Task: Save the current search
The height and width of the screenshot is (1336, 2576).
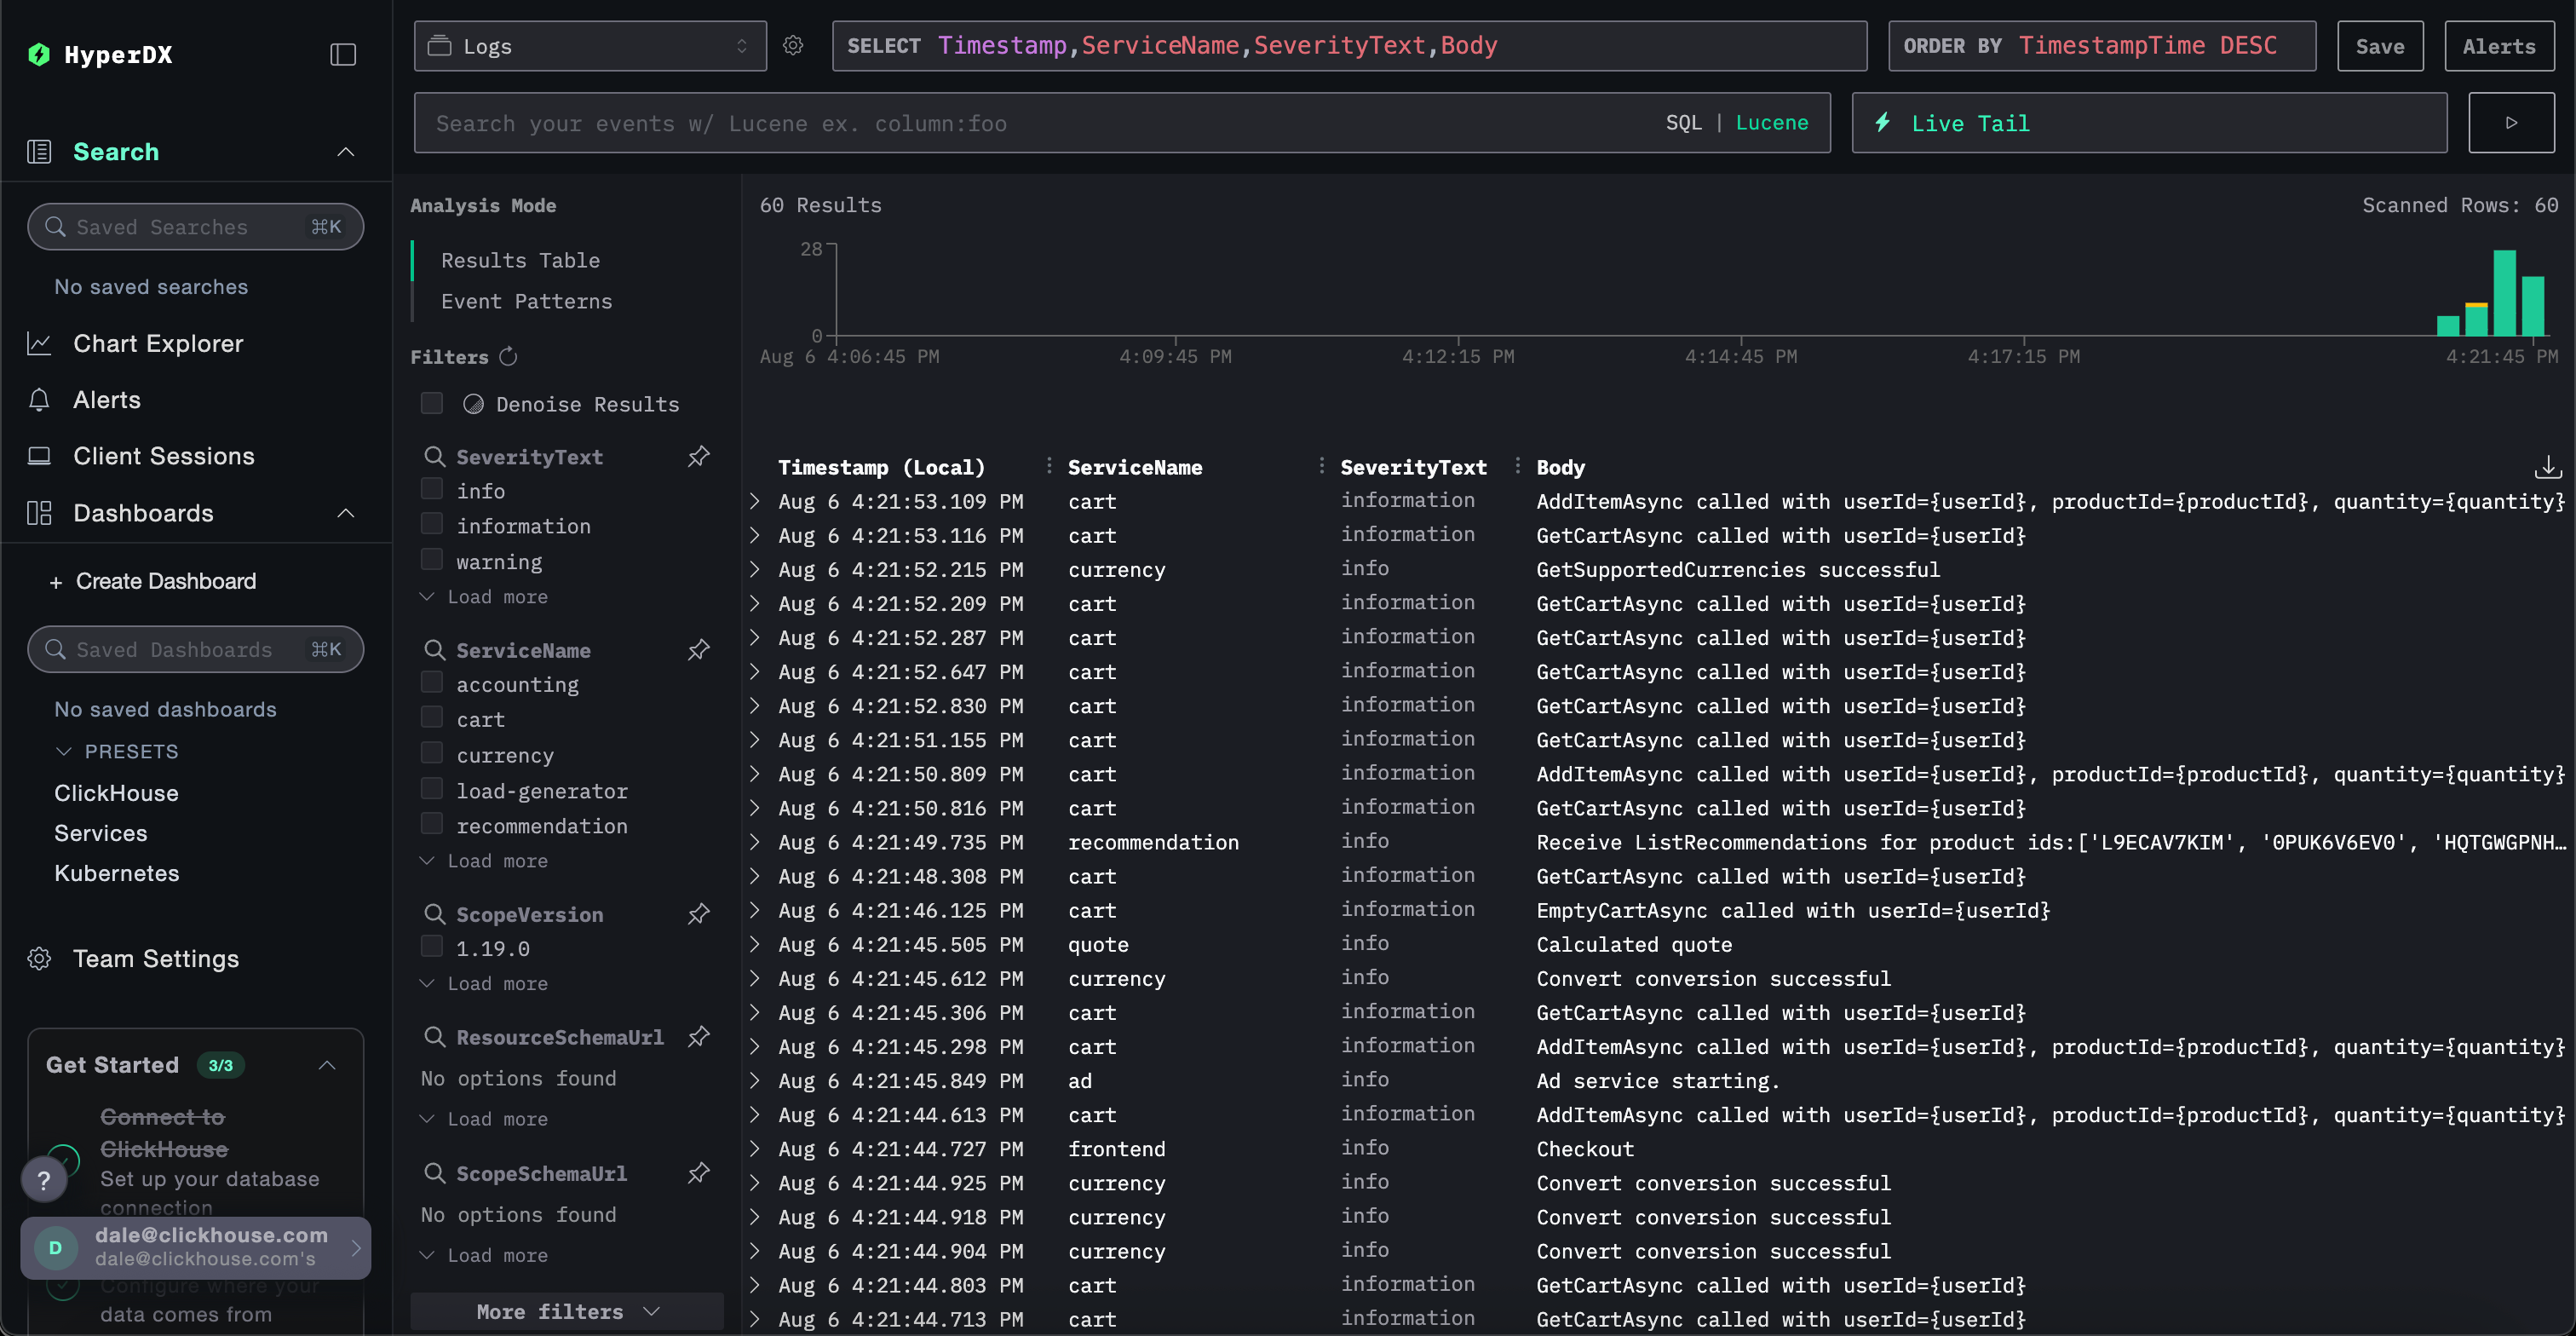Action: click(2380, 45)
